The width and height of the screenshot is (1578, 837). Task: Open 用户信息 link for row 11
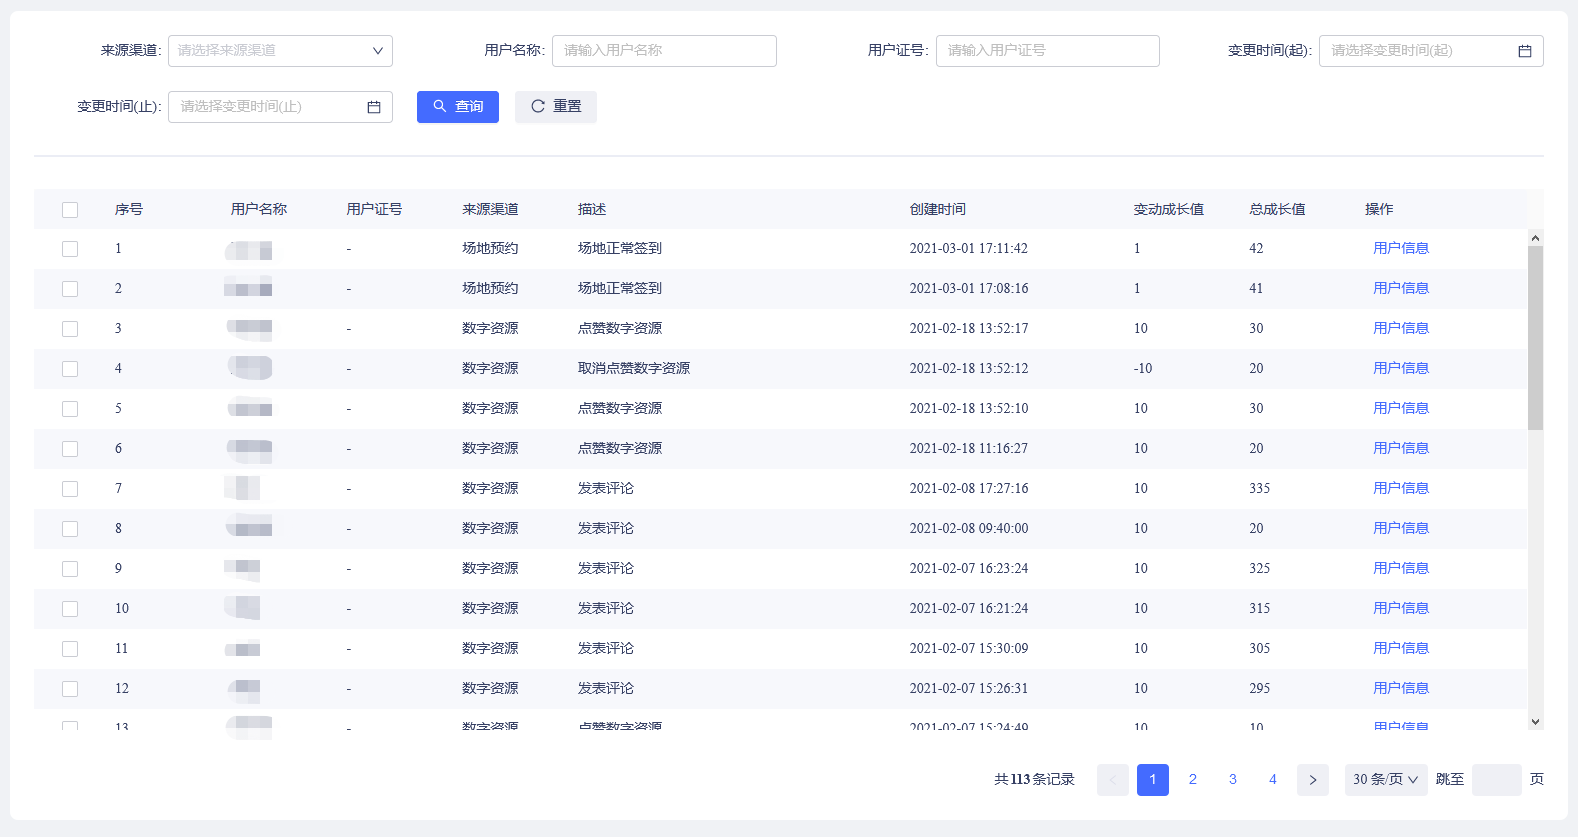[x=1401, y=649]
